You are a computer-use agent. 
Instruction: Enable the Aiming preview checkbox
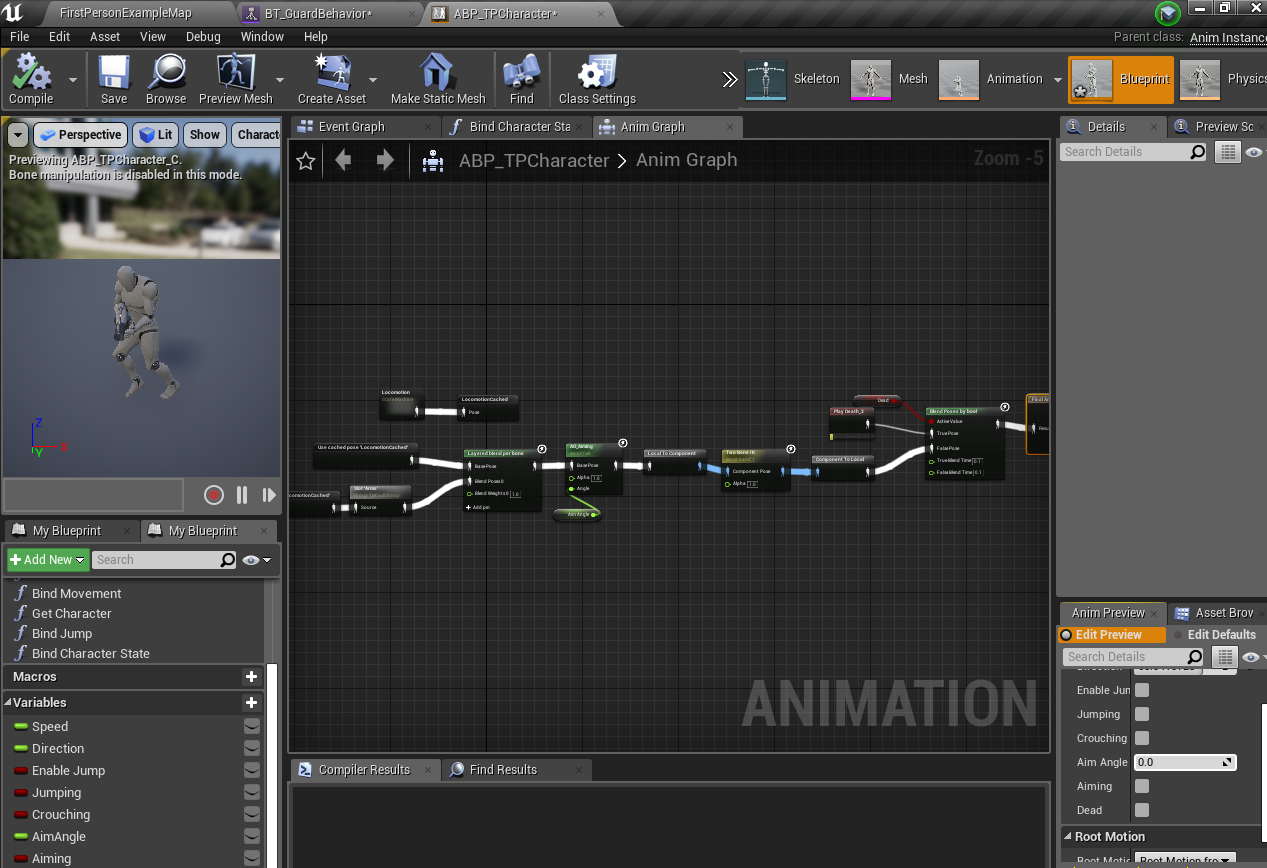[x=1142, y=786]
